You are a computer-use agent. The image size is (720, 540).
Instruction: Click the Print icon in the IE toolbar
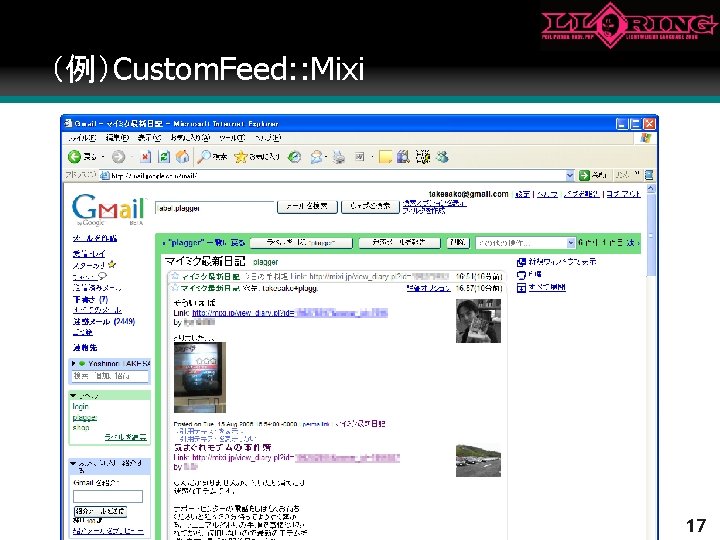[x=339, y=157]
